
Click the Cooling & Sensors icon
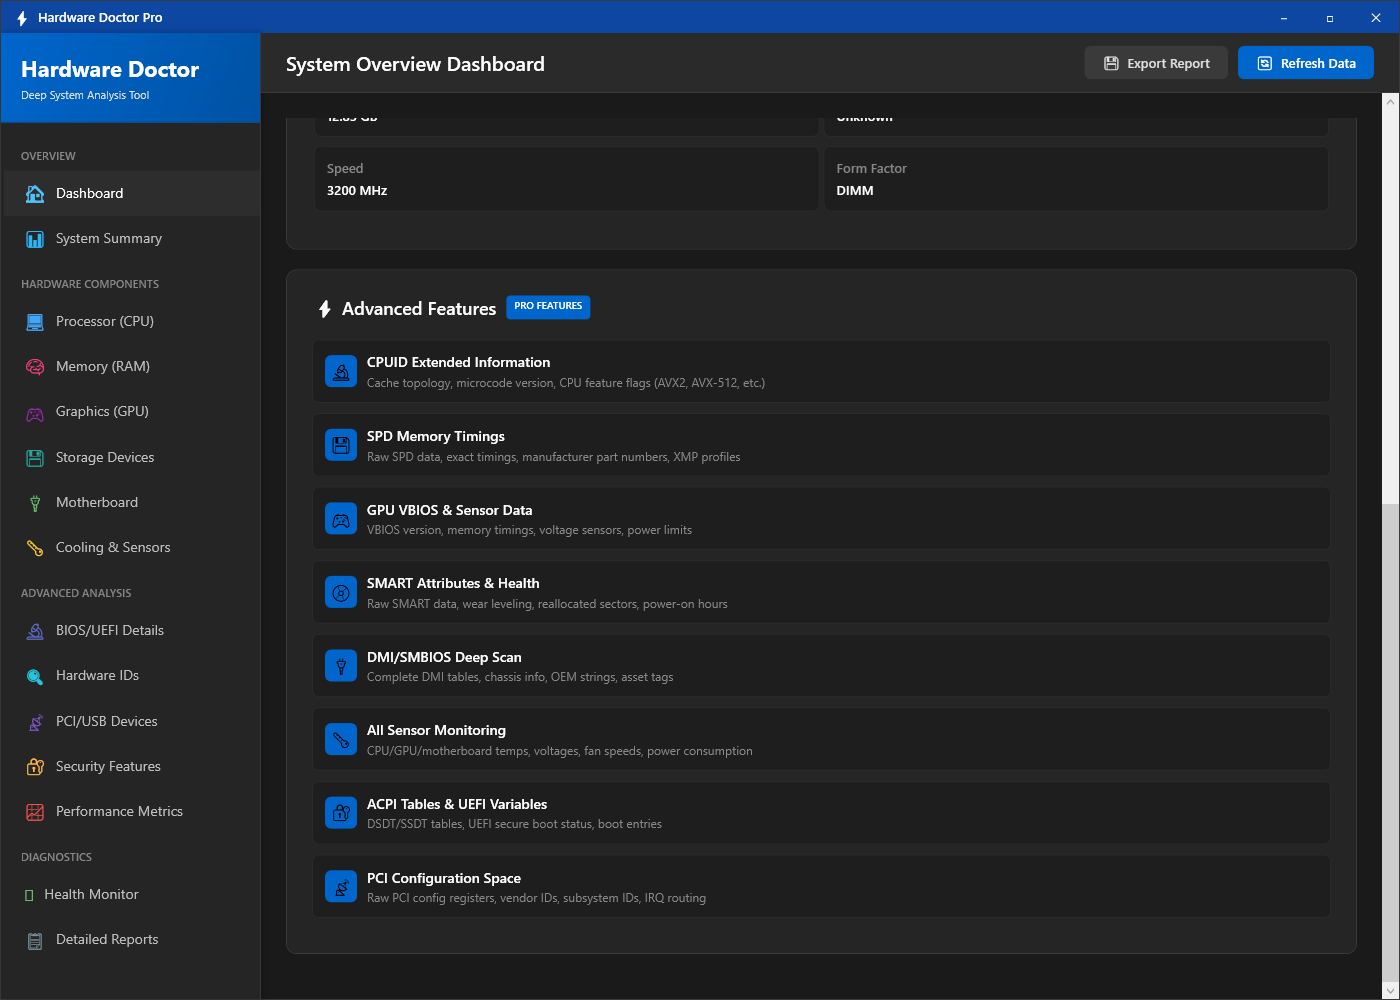point(35,548)
